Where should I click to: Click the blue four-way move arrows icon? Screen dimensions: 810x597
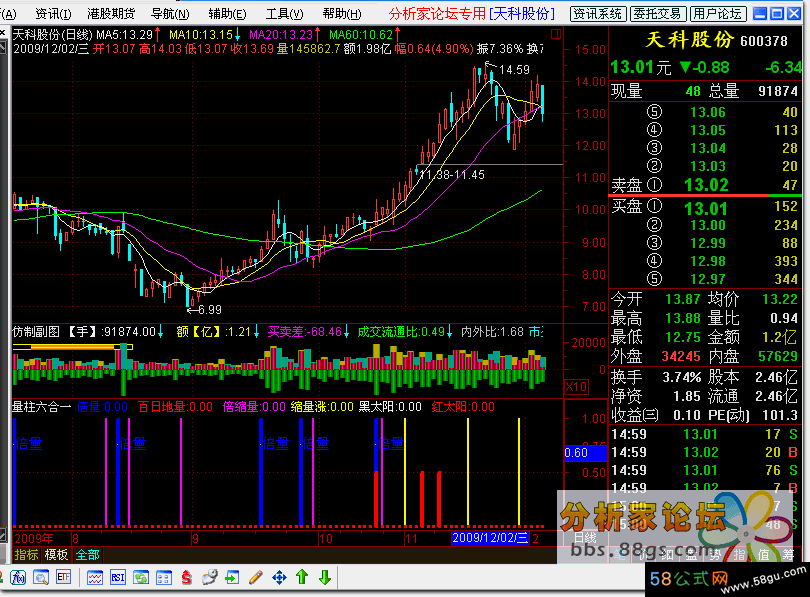point(279,577)
